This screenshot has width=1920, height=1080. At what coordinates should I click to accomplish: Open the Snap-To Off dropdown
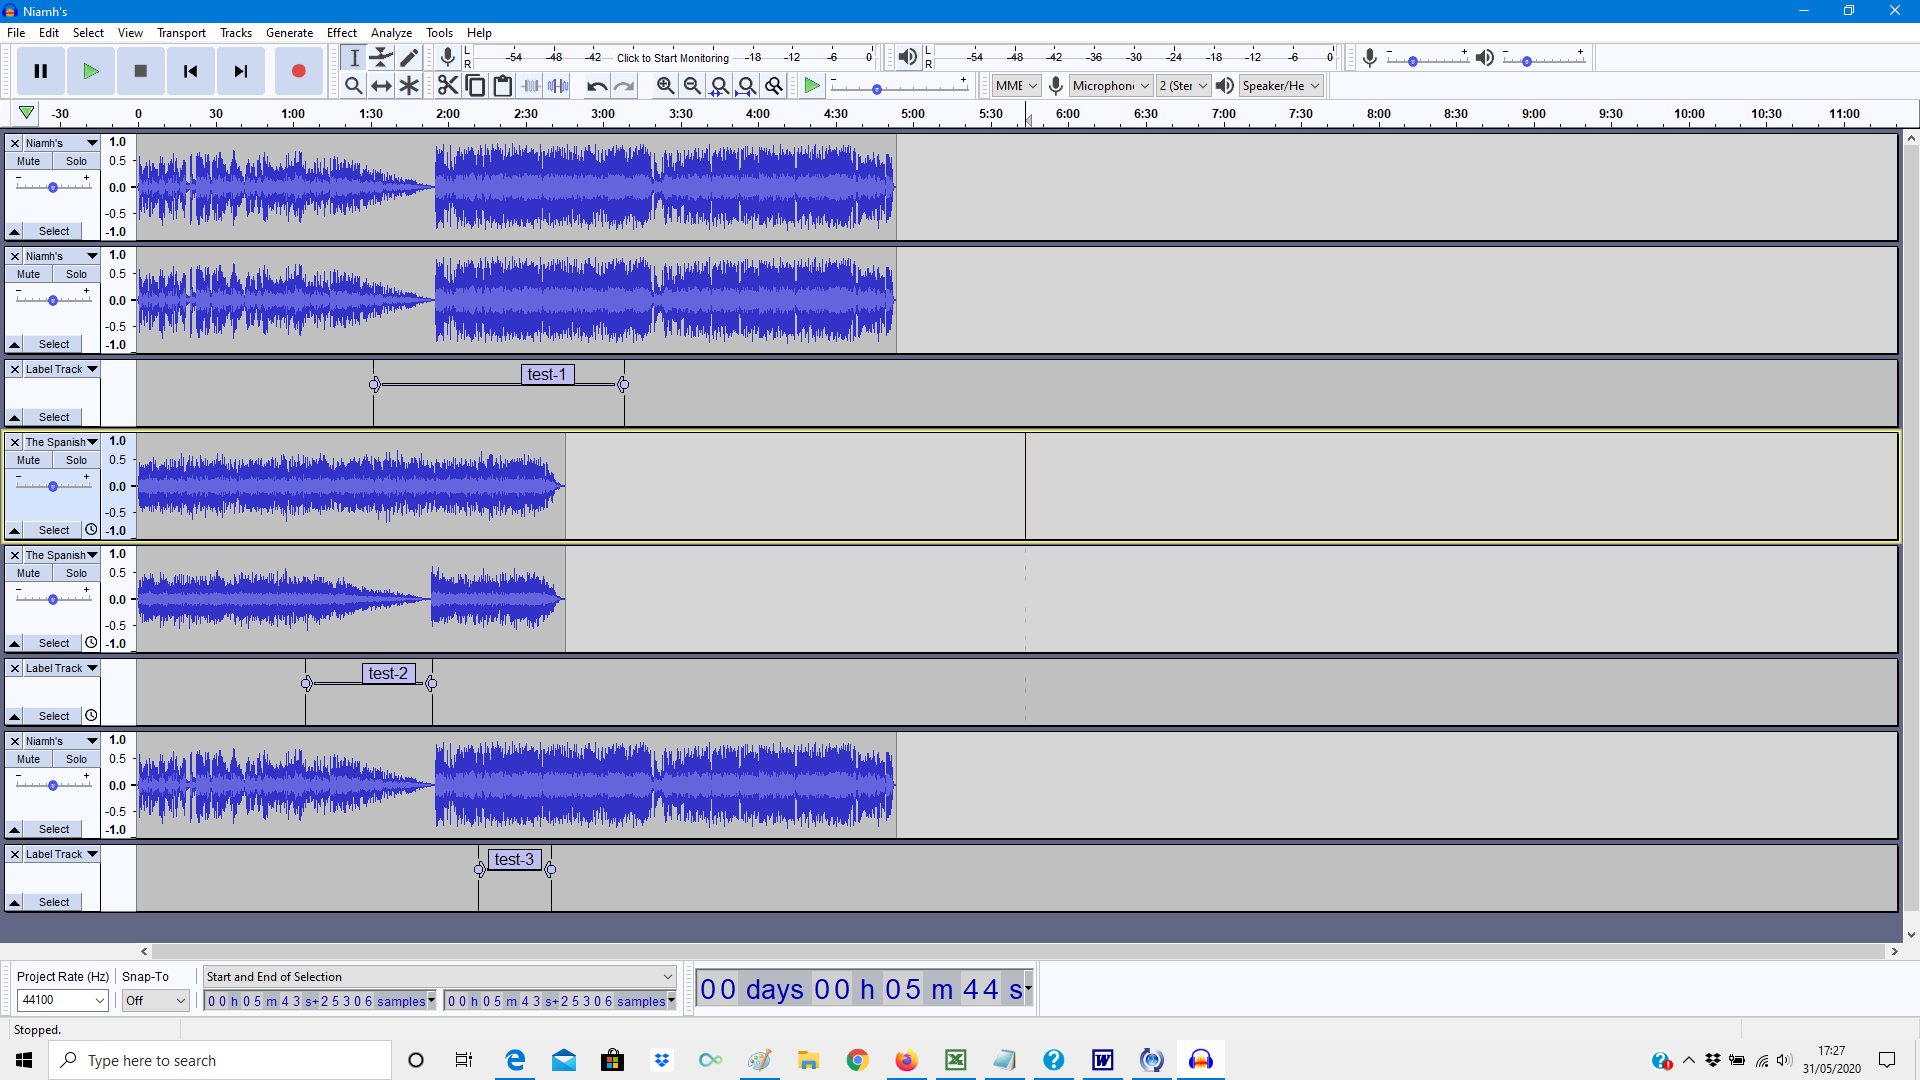tap(155, 1000)
